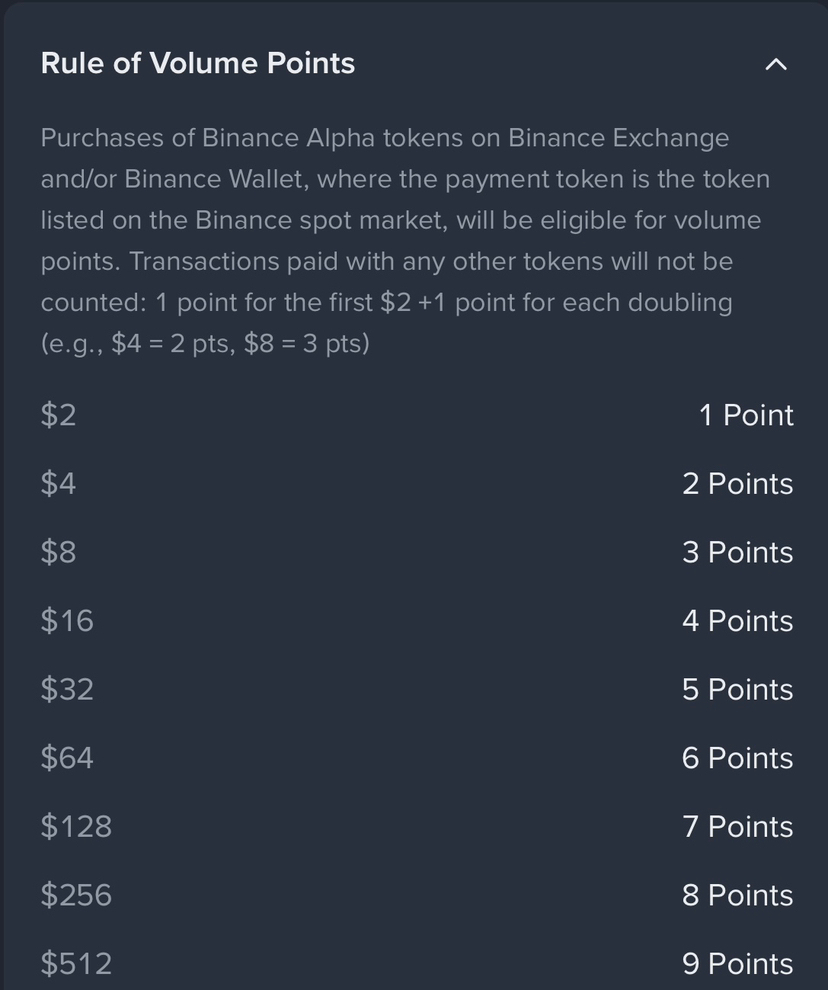The image size is (828, 990).
Task: Click the 6 Points value
Action: click(737, 758)
